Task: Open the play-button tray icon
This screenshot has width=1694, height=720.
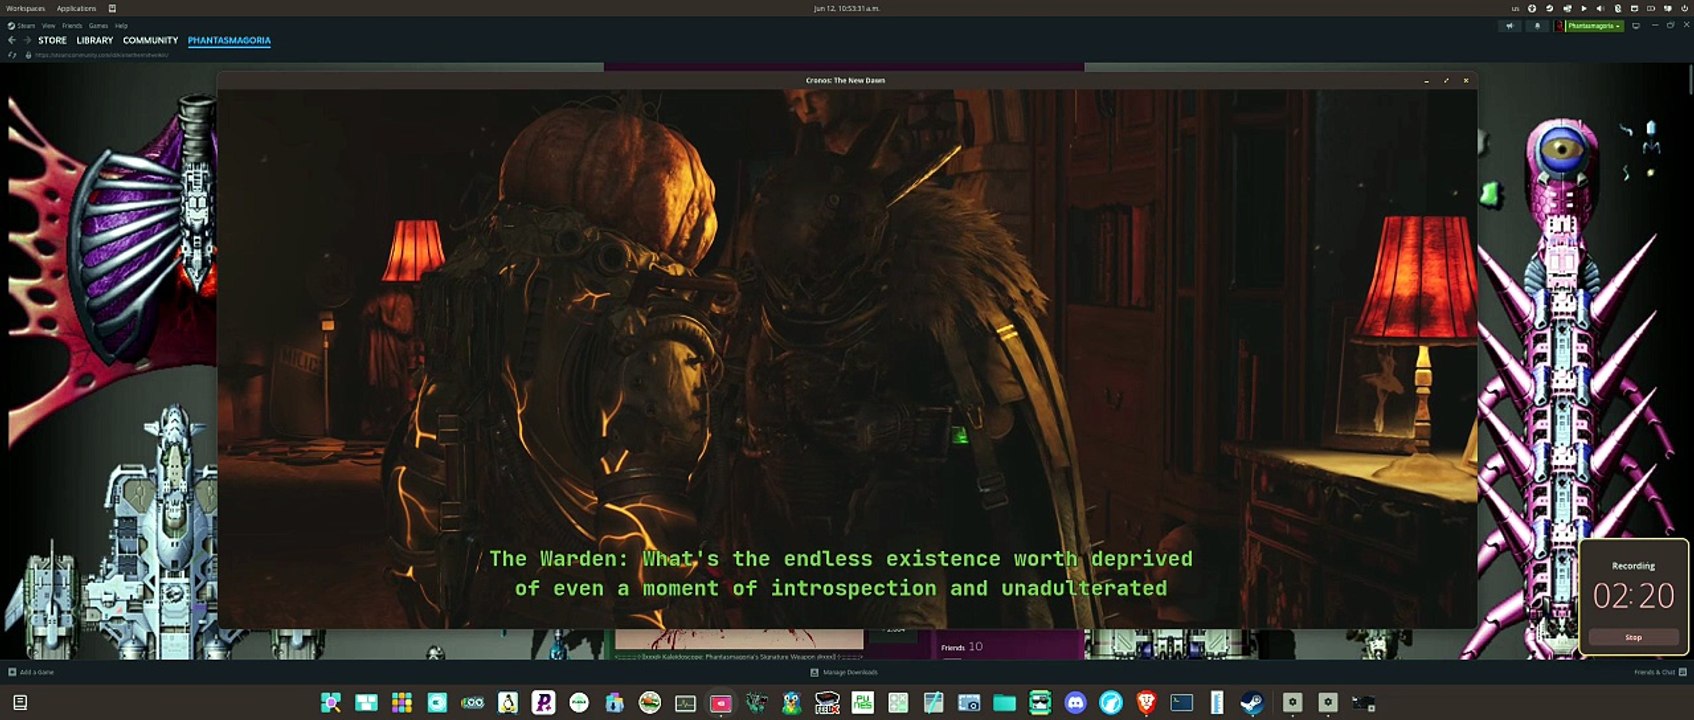Action: [1583, 8]
